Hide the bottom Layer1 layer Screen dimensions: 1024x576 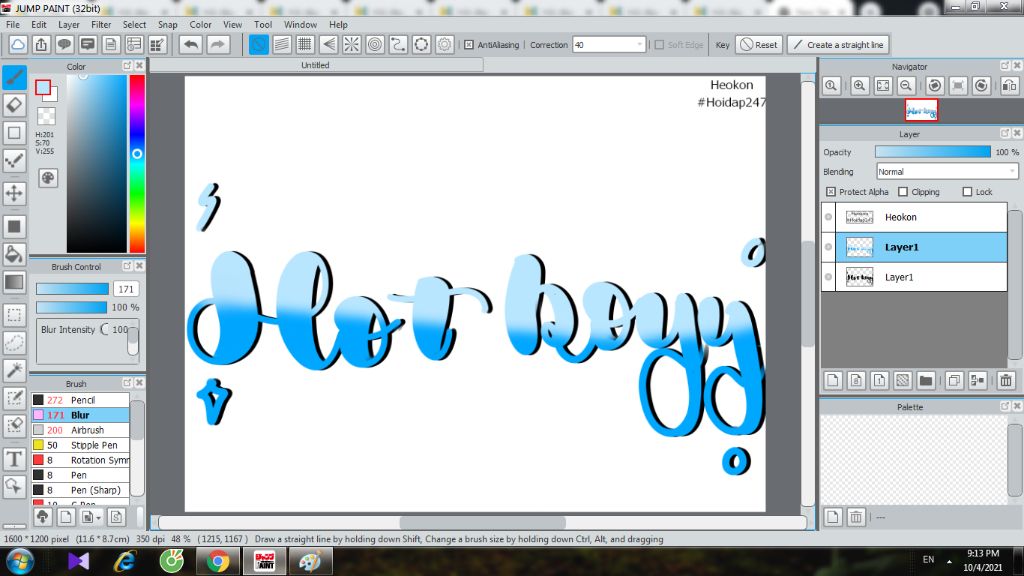point(828,277)
